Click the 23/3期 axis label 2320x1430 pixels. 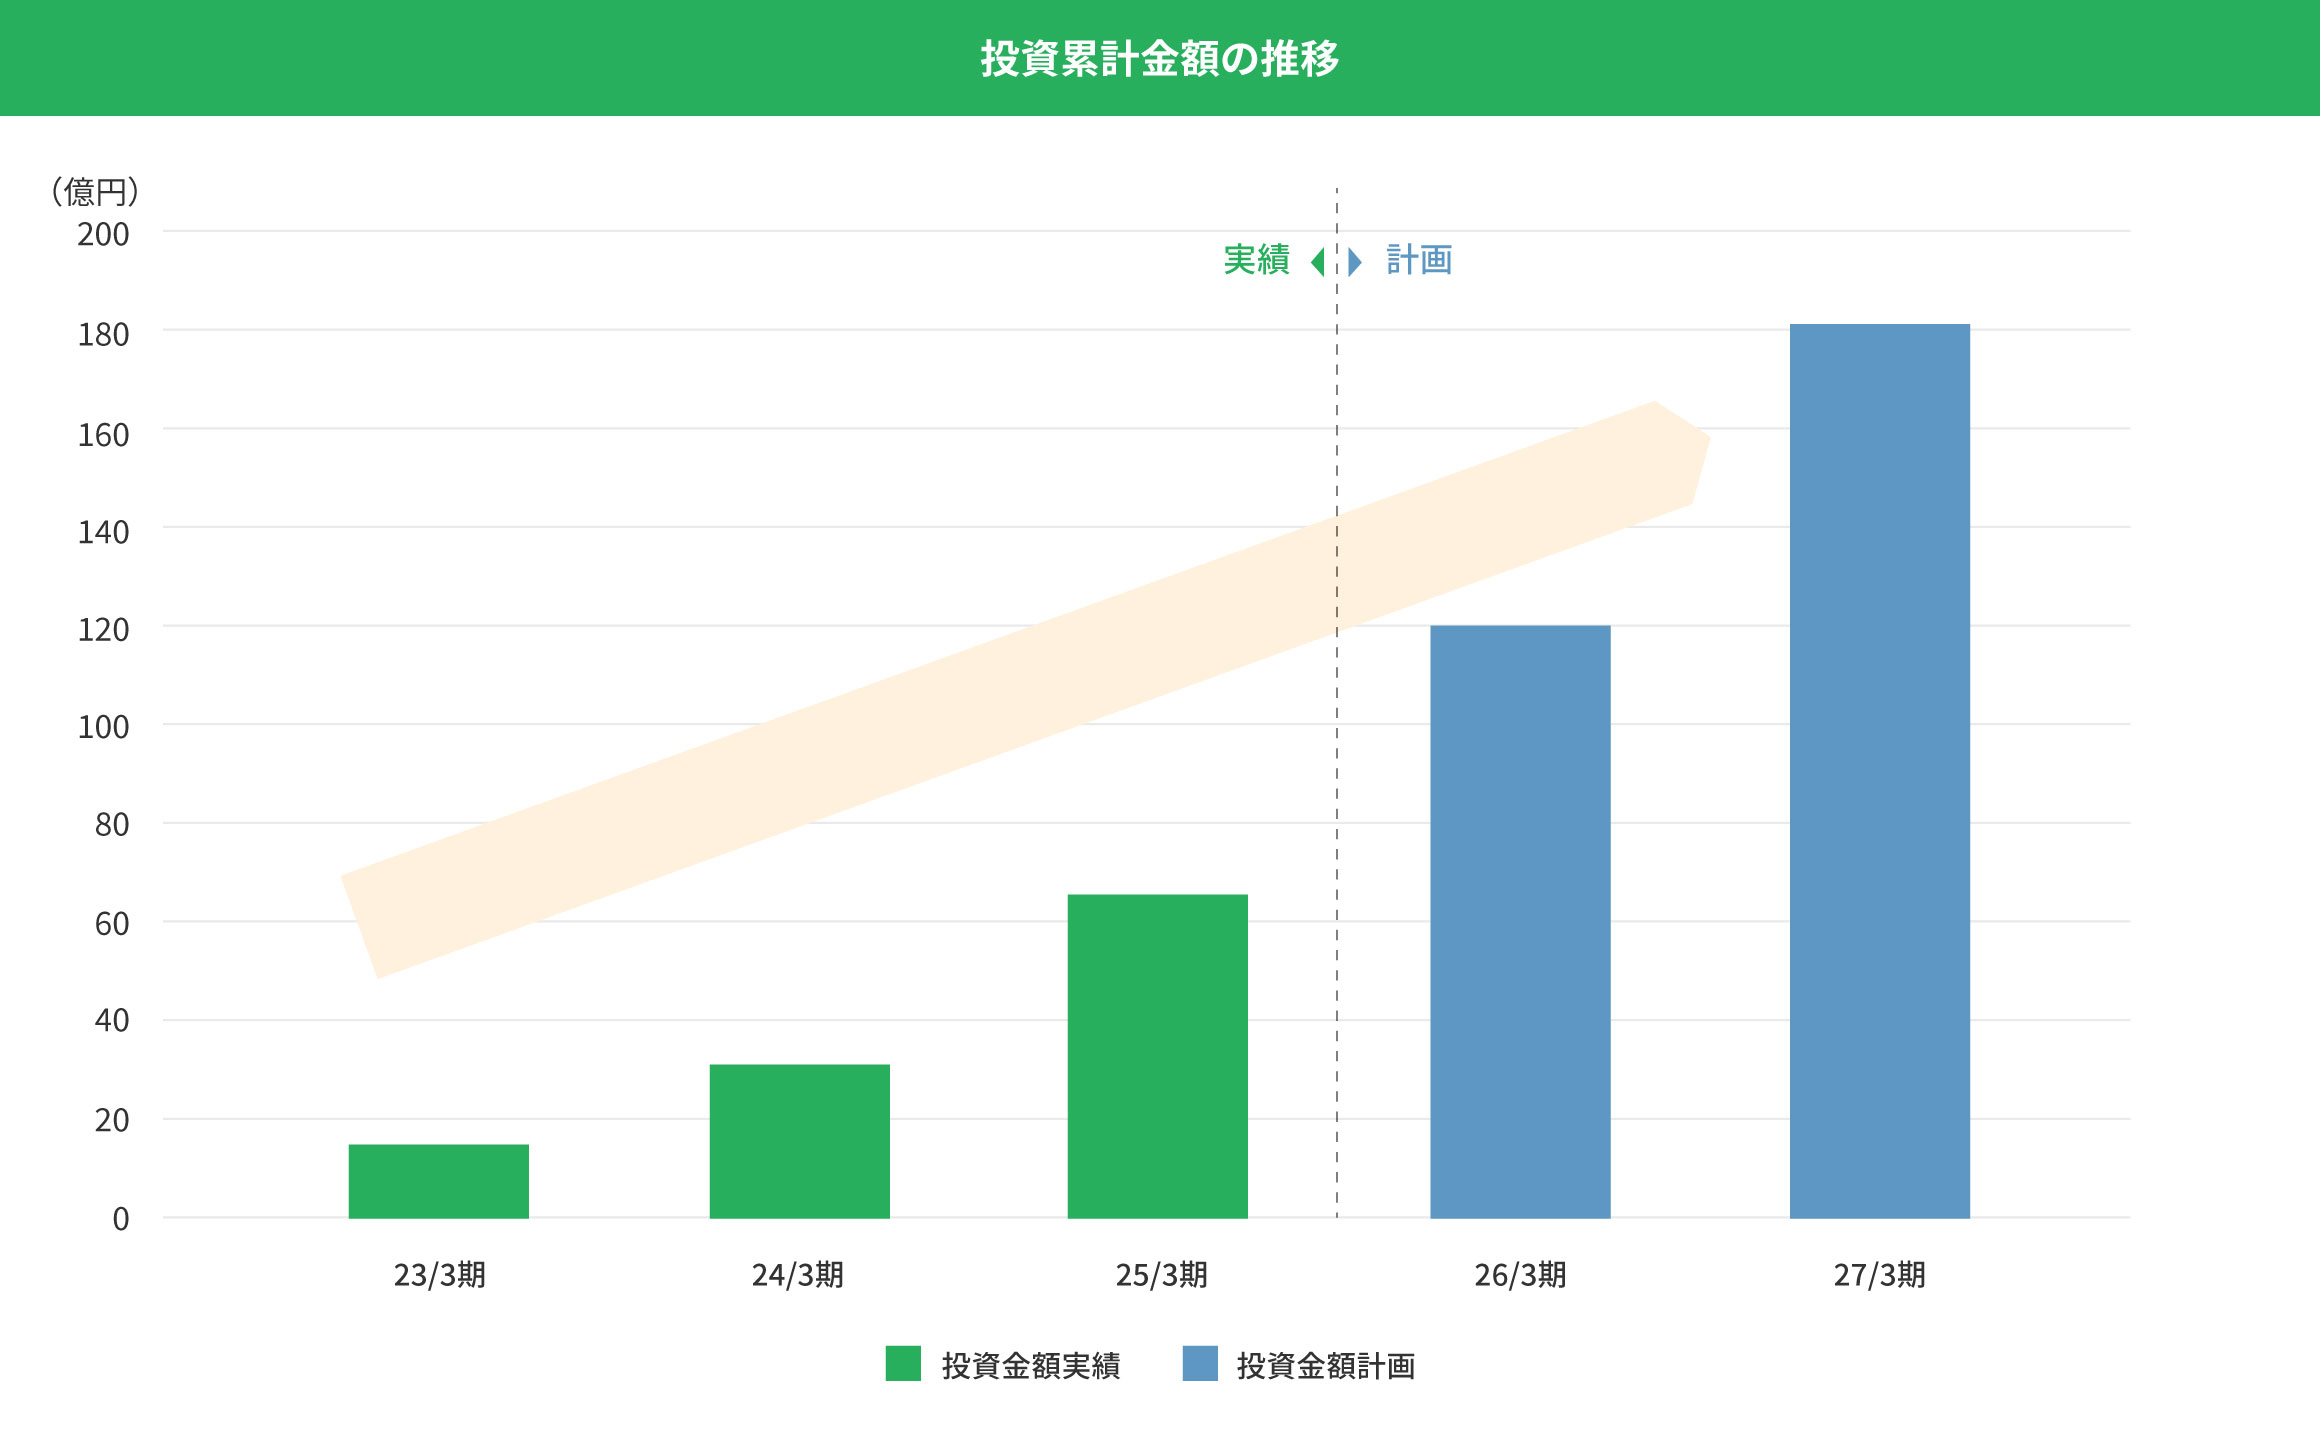(x=439, y=1275)
